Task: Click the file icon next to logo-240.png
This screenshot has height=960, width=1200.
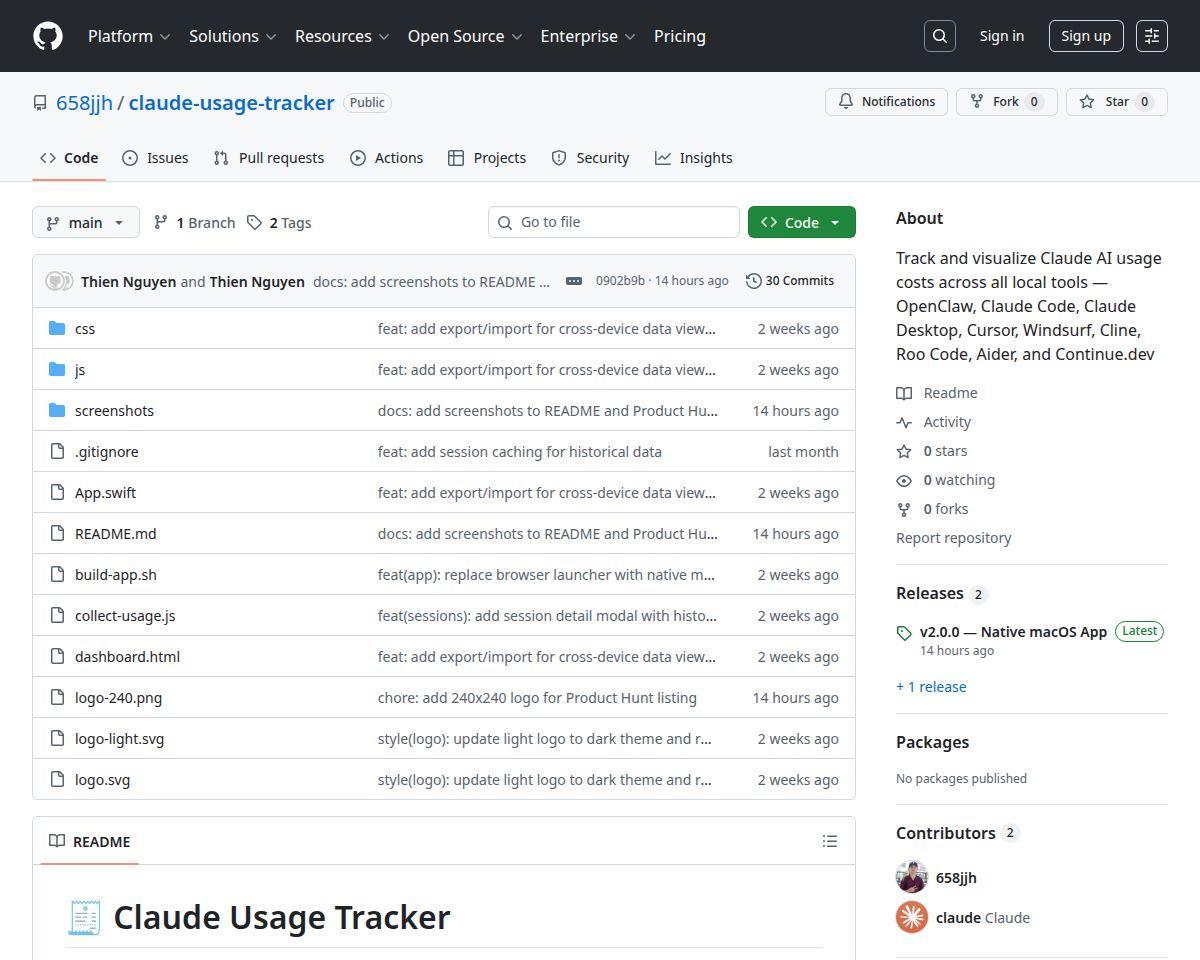Action: pos(57,697)
